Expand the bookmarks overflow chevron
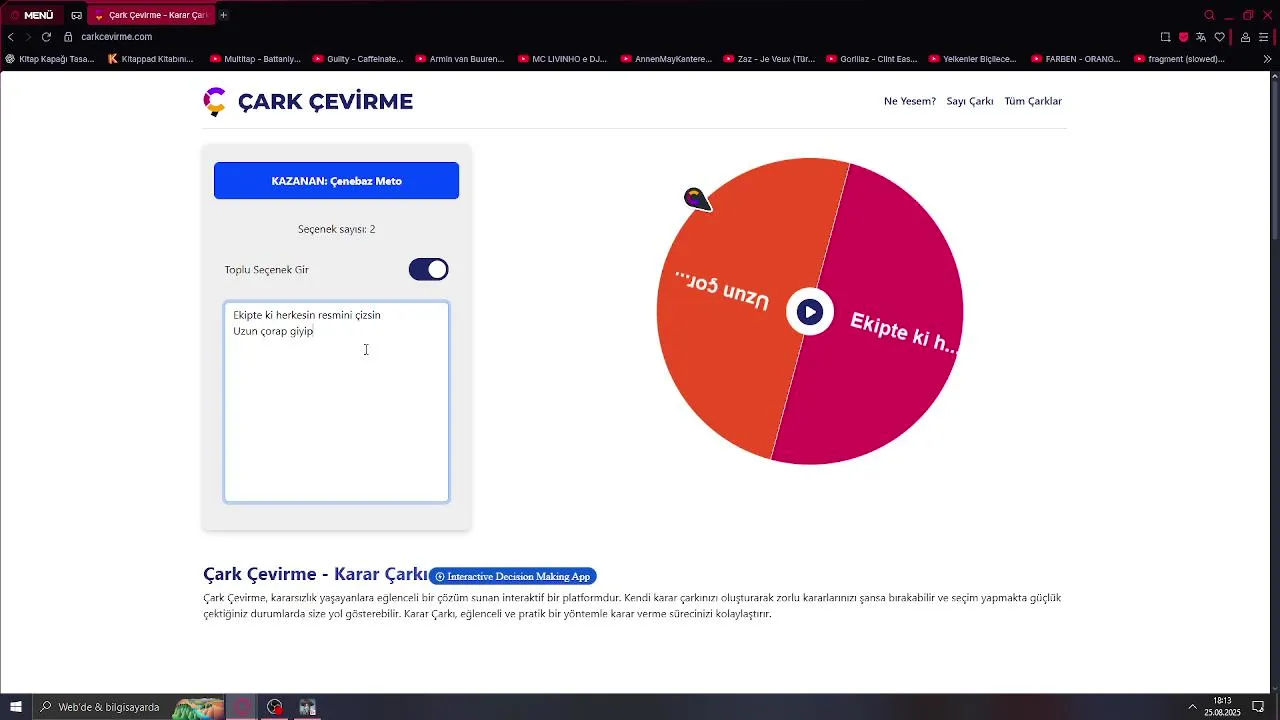Image resolution: width=1280 pixels, height=720 pixels. (x=1267, y=59)
